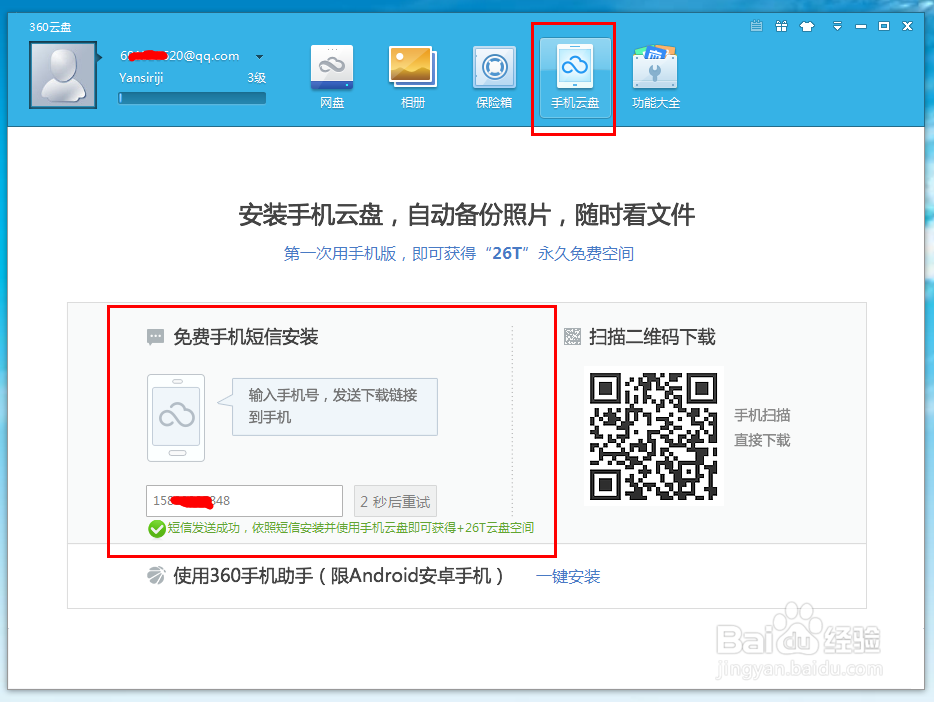Click the SMS message icon beside 免费手机短信安装
Viewport: 934px width, 702px height.
(155, 337)
